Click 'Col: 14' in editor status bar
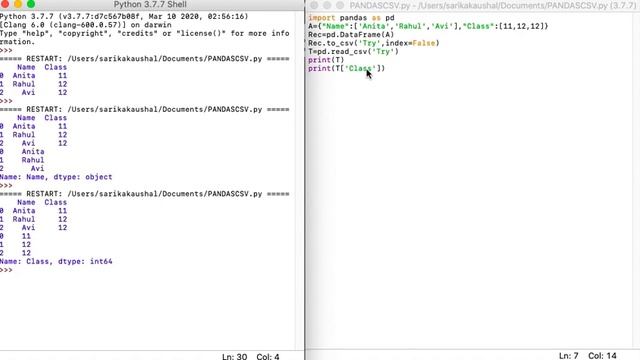The width and height of the screenshot is (640, 360). [602, 356]
